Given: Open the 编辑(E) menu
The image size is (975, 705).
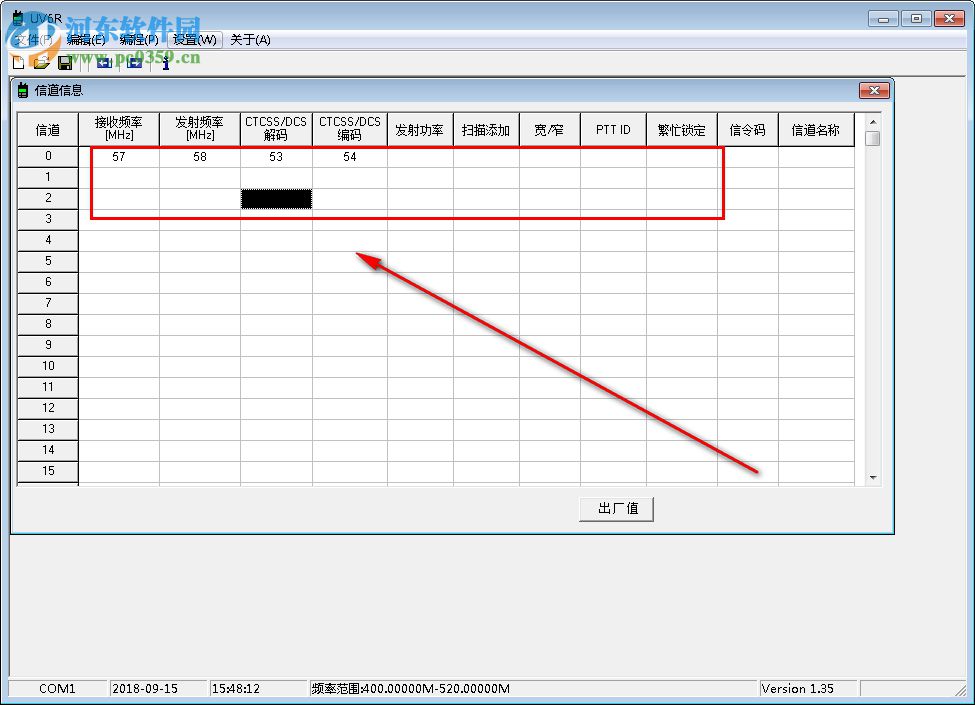Looking at the screenshot, I should (x=86, y=40).
